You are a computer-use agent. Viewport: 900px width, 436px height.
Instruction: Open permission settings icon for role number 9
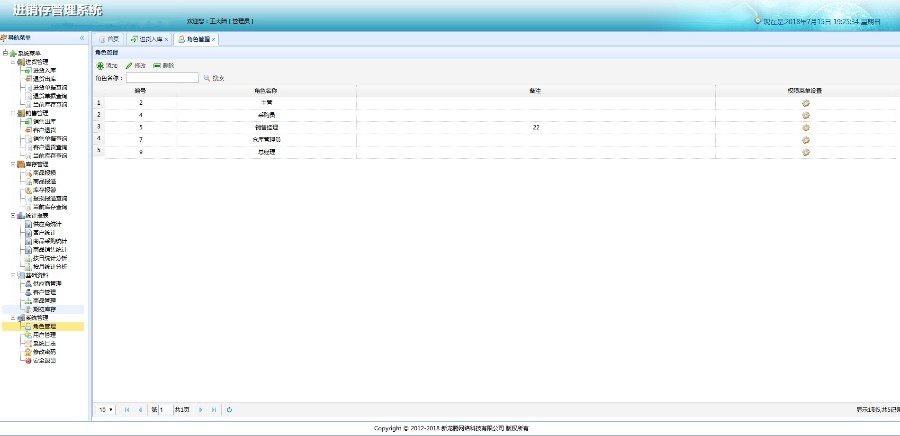[806, 153]
